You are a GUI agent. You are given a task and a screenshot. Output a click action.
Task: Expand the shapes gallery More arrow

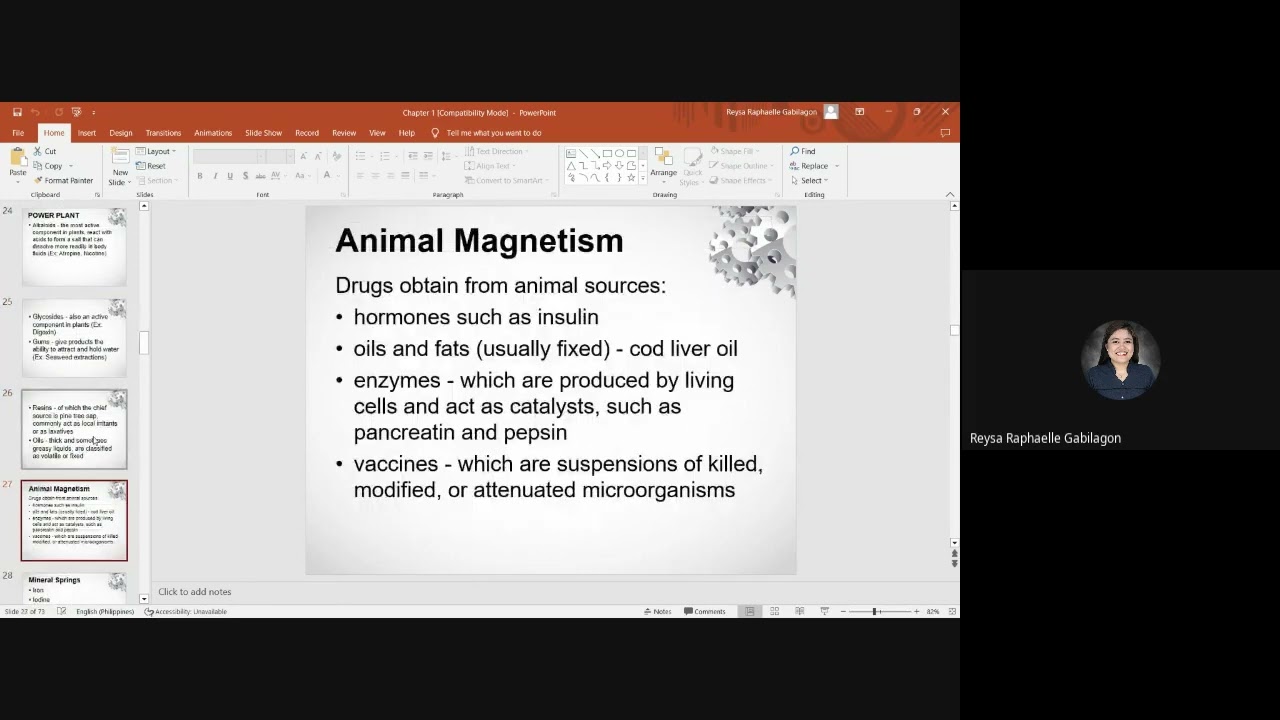pos(643,178)
